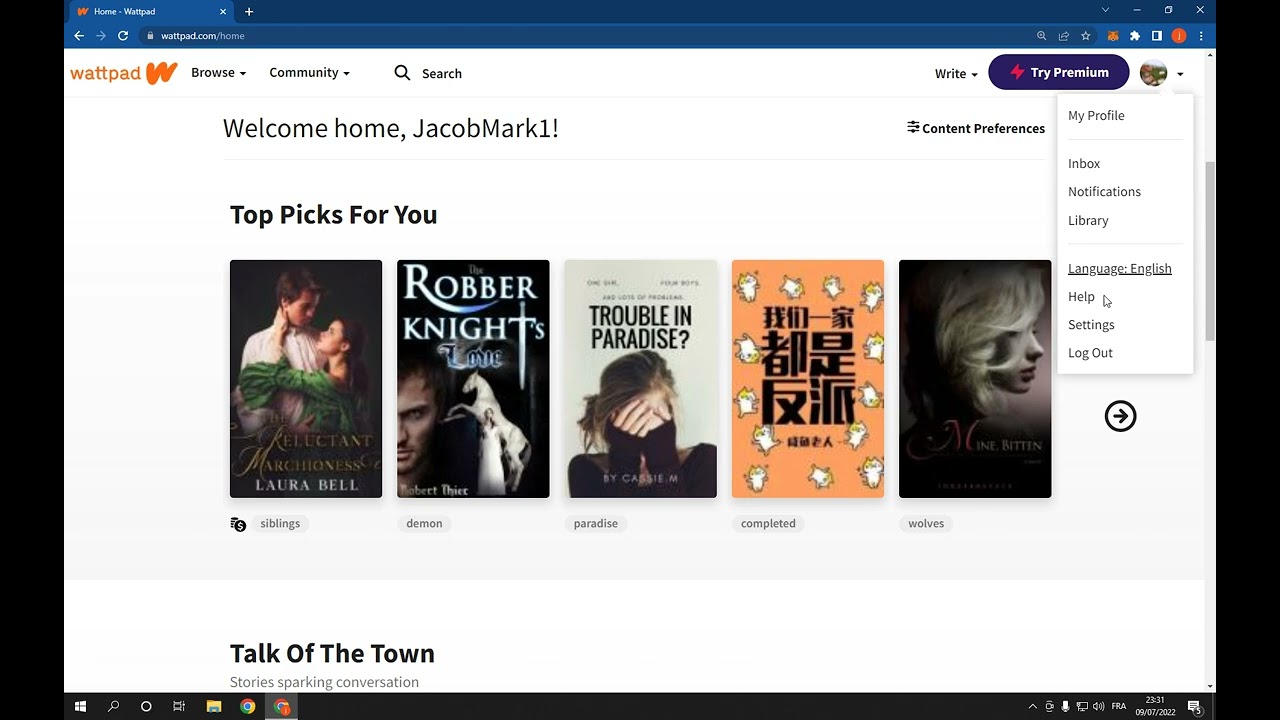Open Inbox from the profile menu
The width and height of the screenshot is (1280, 720).
click(1084, 164)
